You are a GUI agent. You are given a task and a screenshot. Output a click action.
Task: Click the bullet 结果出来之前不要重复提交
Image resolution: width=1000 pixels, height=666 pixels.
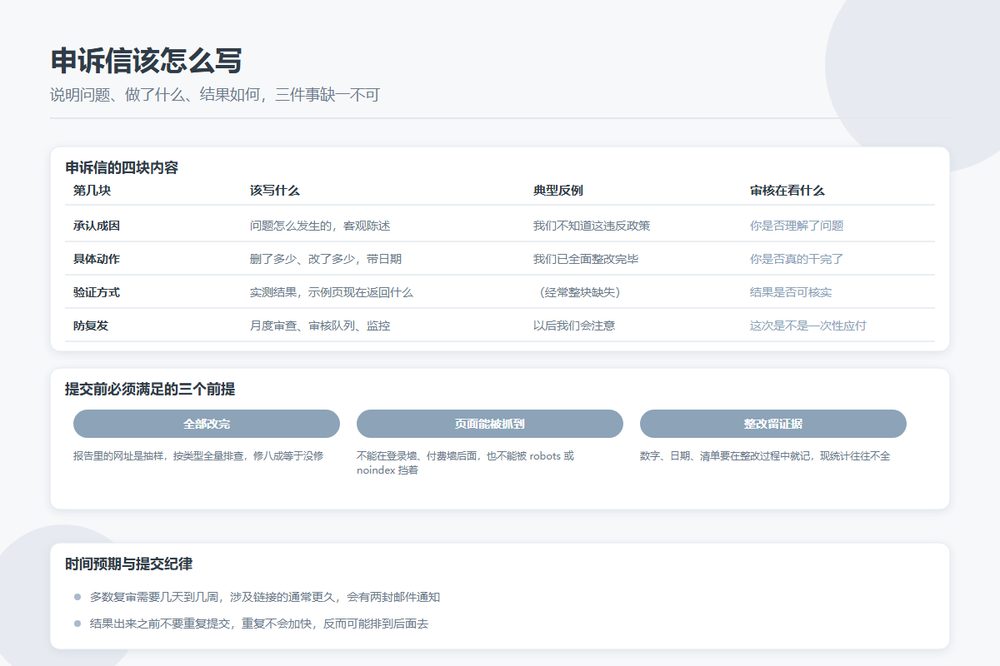pyautogui.click(x=259, y=624)
